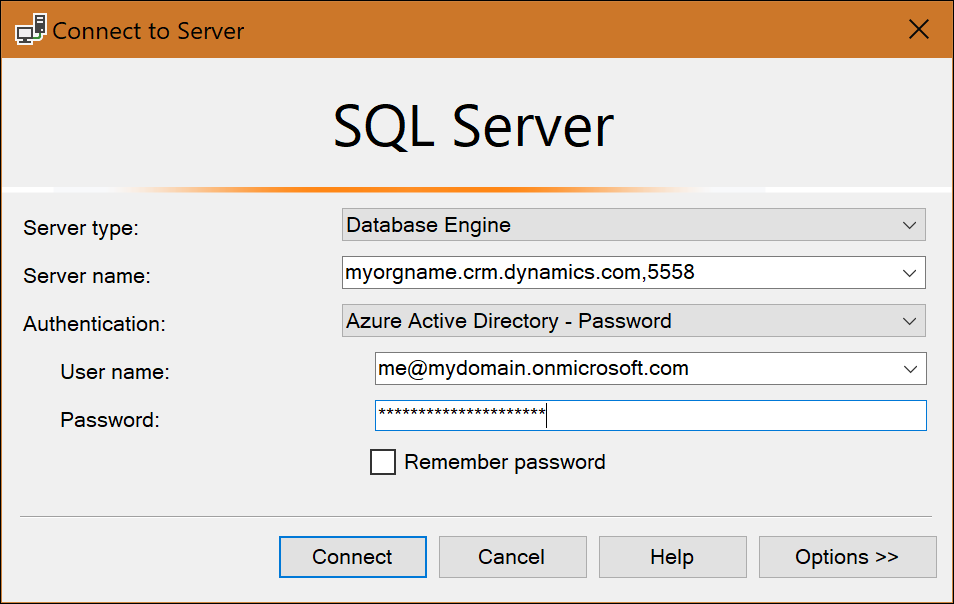Screen dimensions: 954x604
Task: Click the Authentication label
Action: pos(94,324)
